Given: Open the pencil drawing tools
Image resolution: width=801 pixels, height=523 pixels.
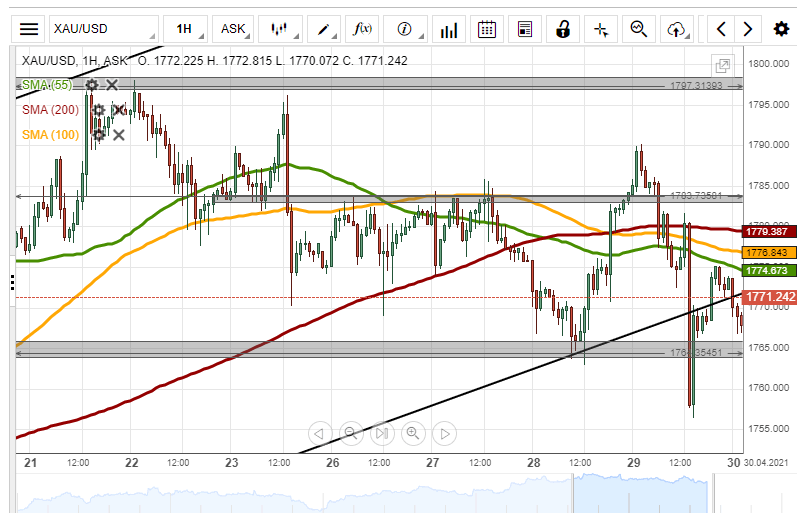Looking at the screenshot, I should click(x=325, y=29).
